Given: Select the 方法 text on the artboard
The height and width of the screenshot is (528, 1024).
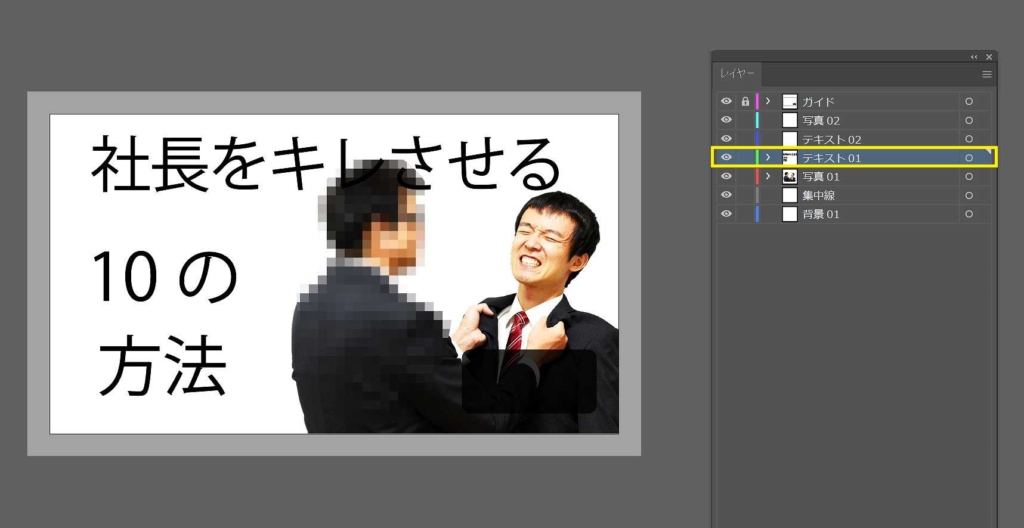Looking at the screenshot, I should coord(162,368).
